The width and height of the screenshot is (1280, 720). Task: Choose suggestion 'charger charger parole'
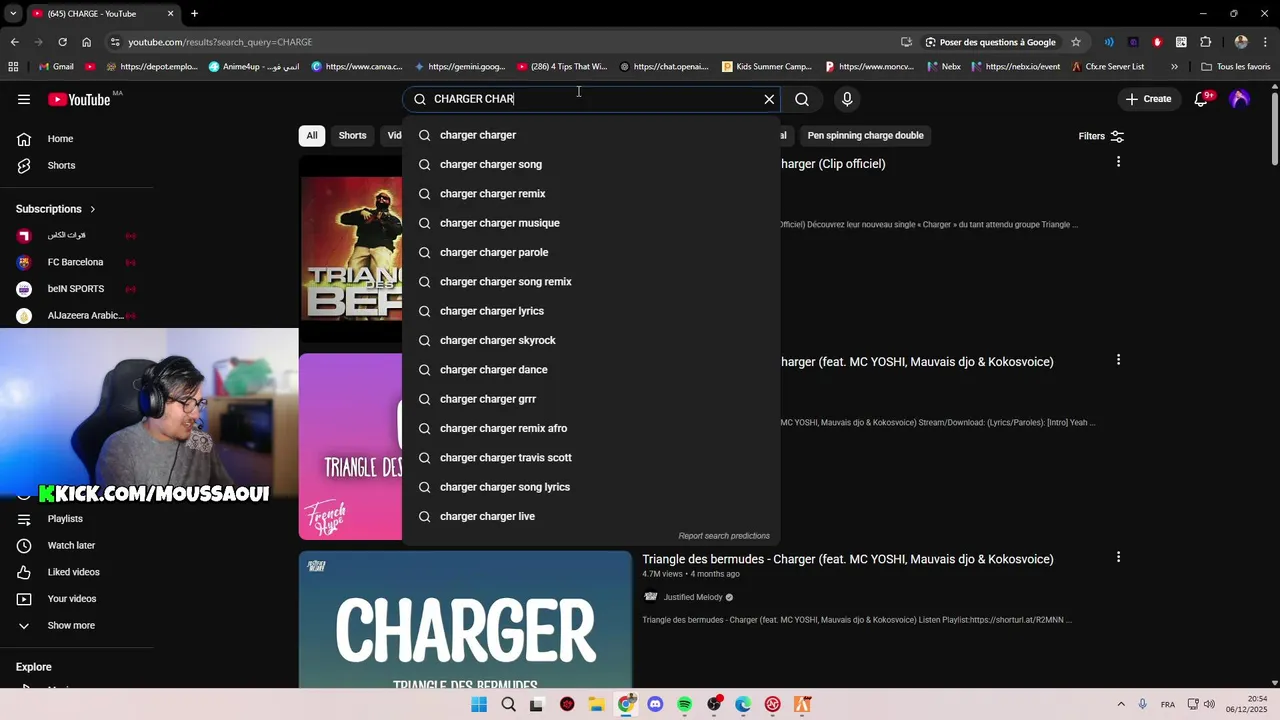click(591, 252)
